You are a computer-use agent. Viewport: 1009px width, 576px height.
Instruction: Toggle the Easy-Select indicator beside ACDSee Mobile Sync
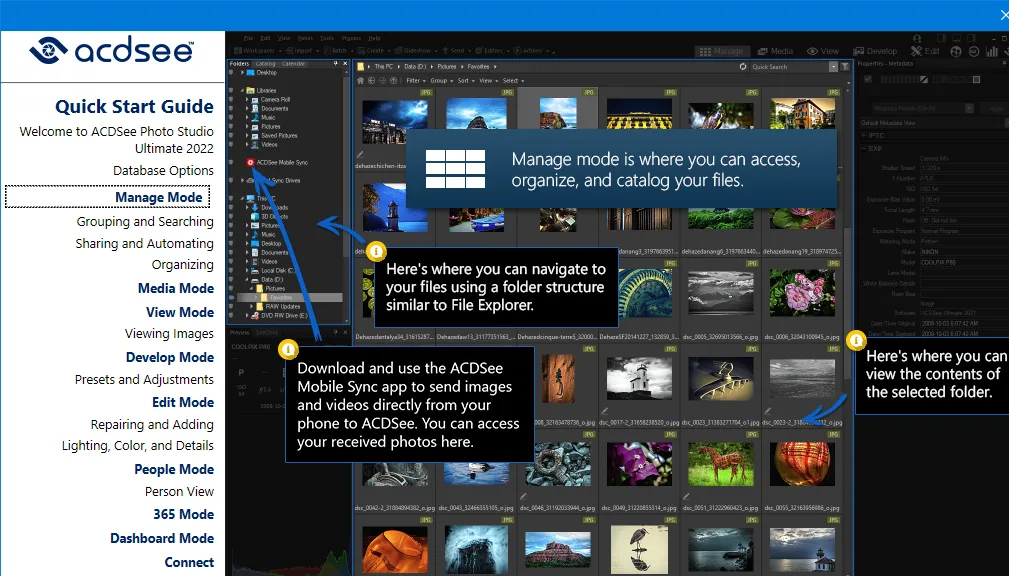231,163
